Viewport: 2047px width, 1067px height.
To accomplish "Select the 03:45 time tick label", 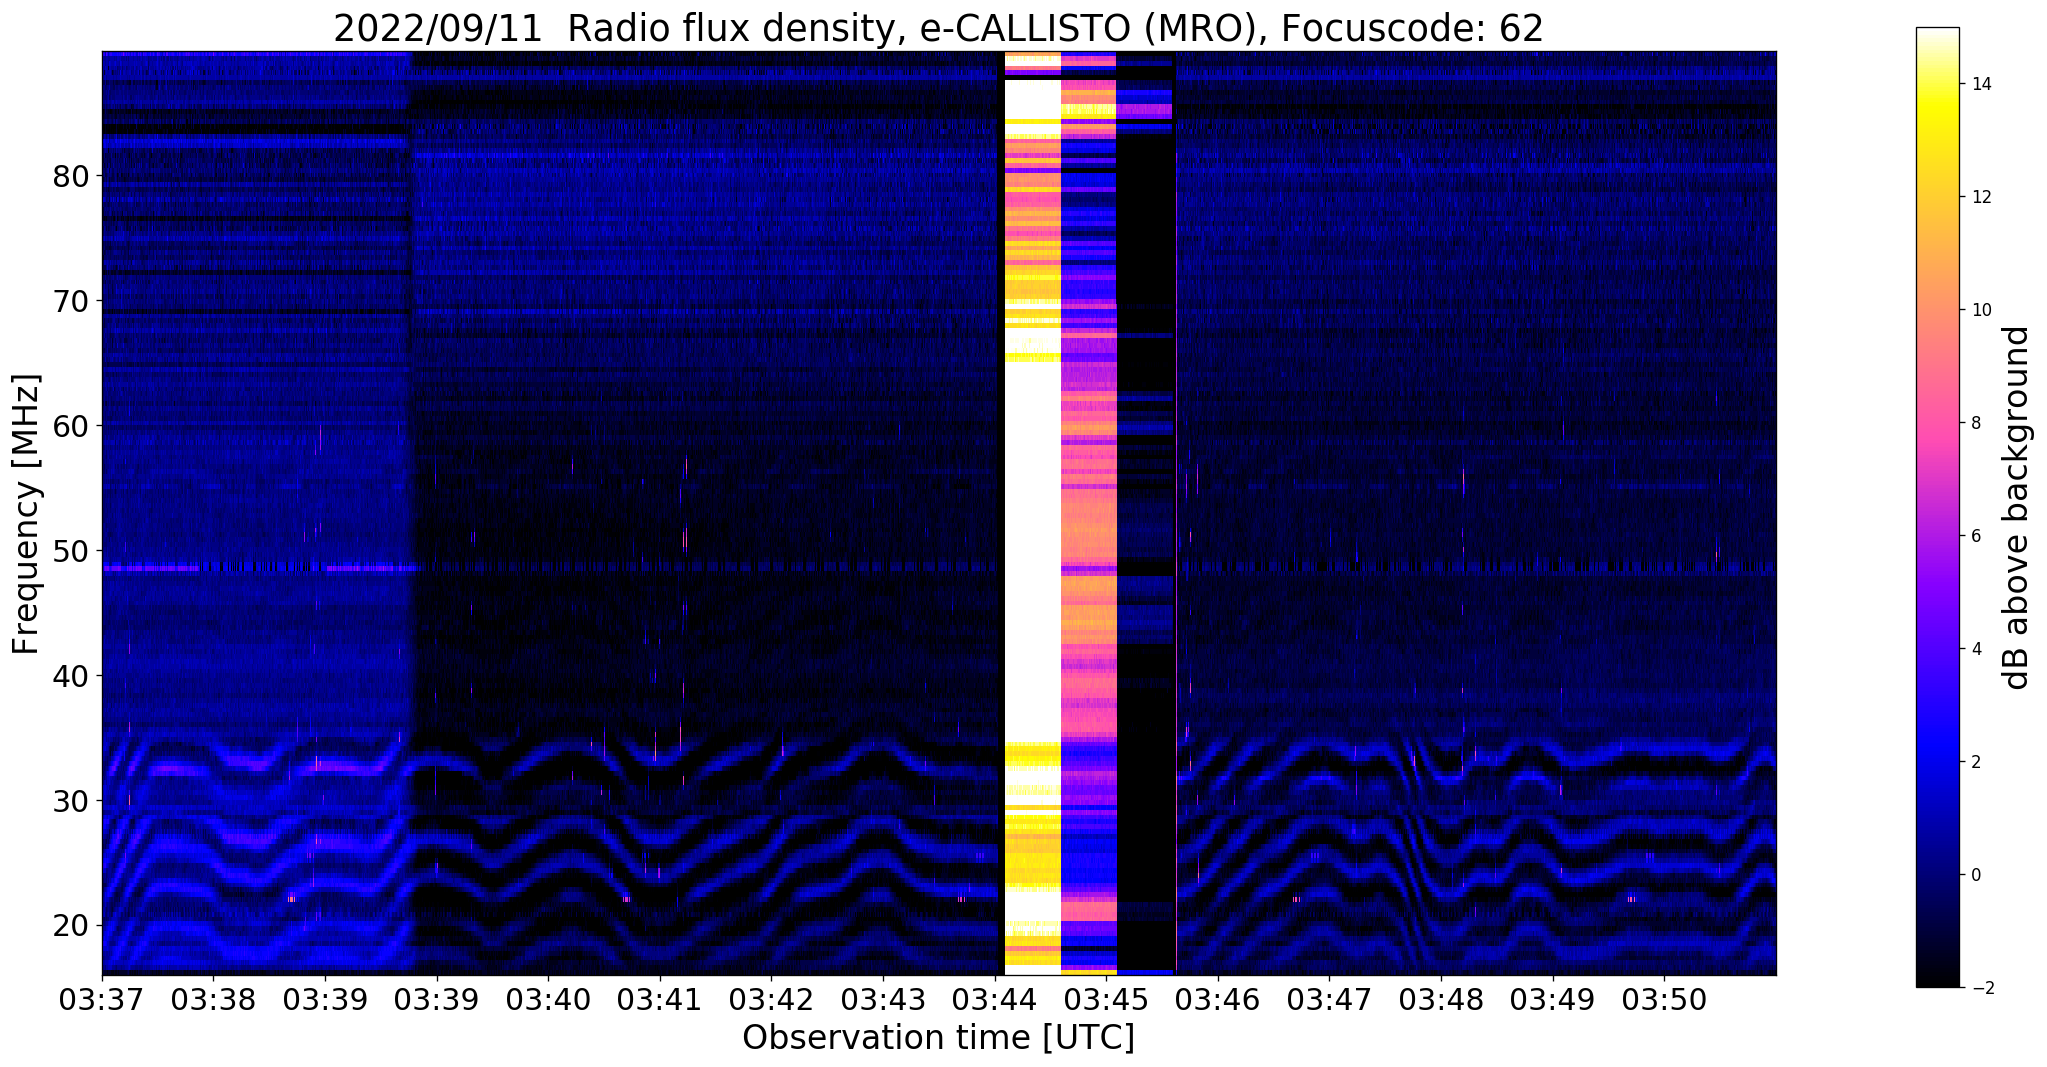I will [1107, 999].
